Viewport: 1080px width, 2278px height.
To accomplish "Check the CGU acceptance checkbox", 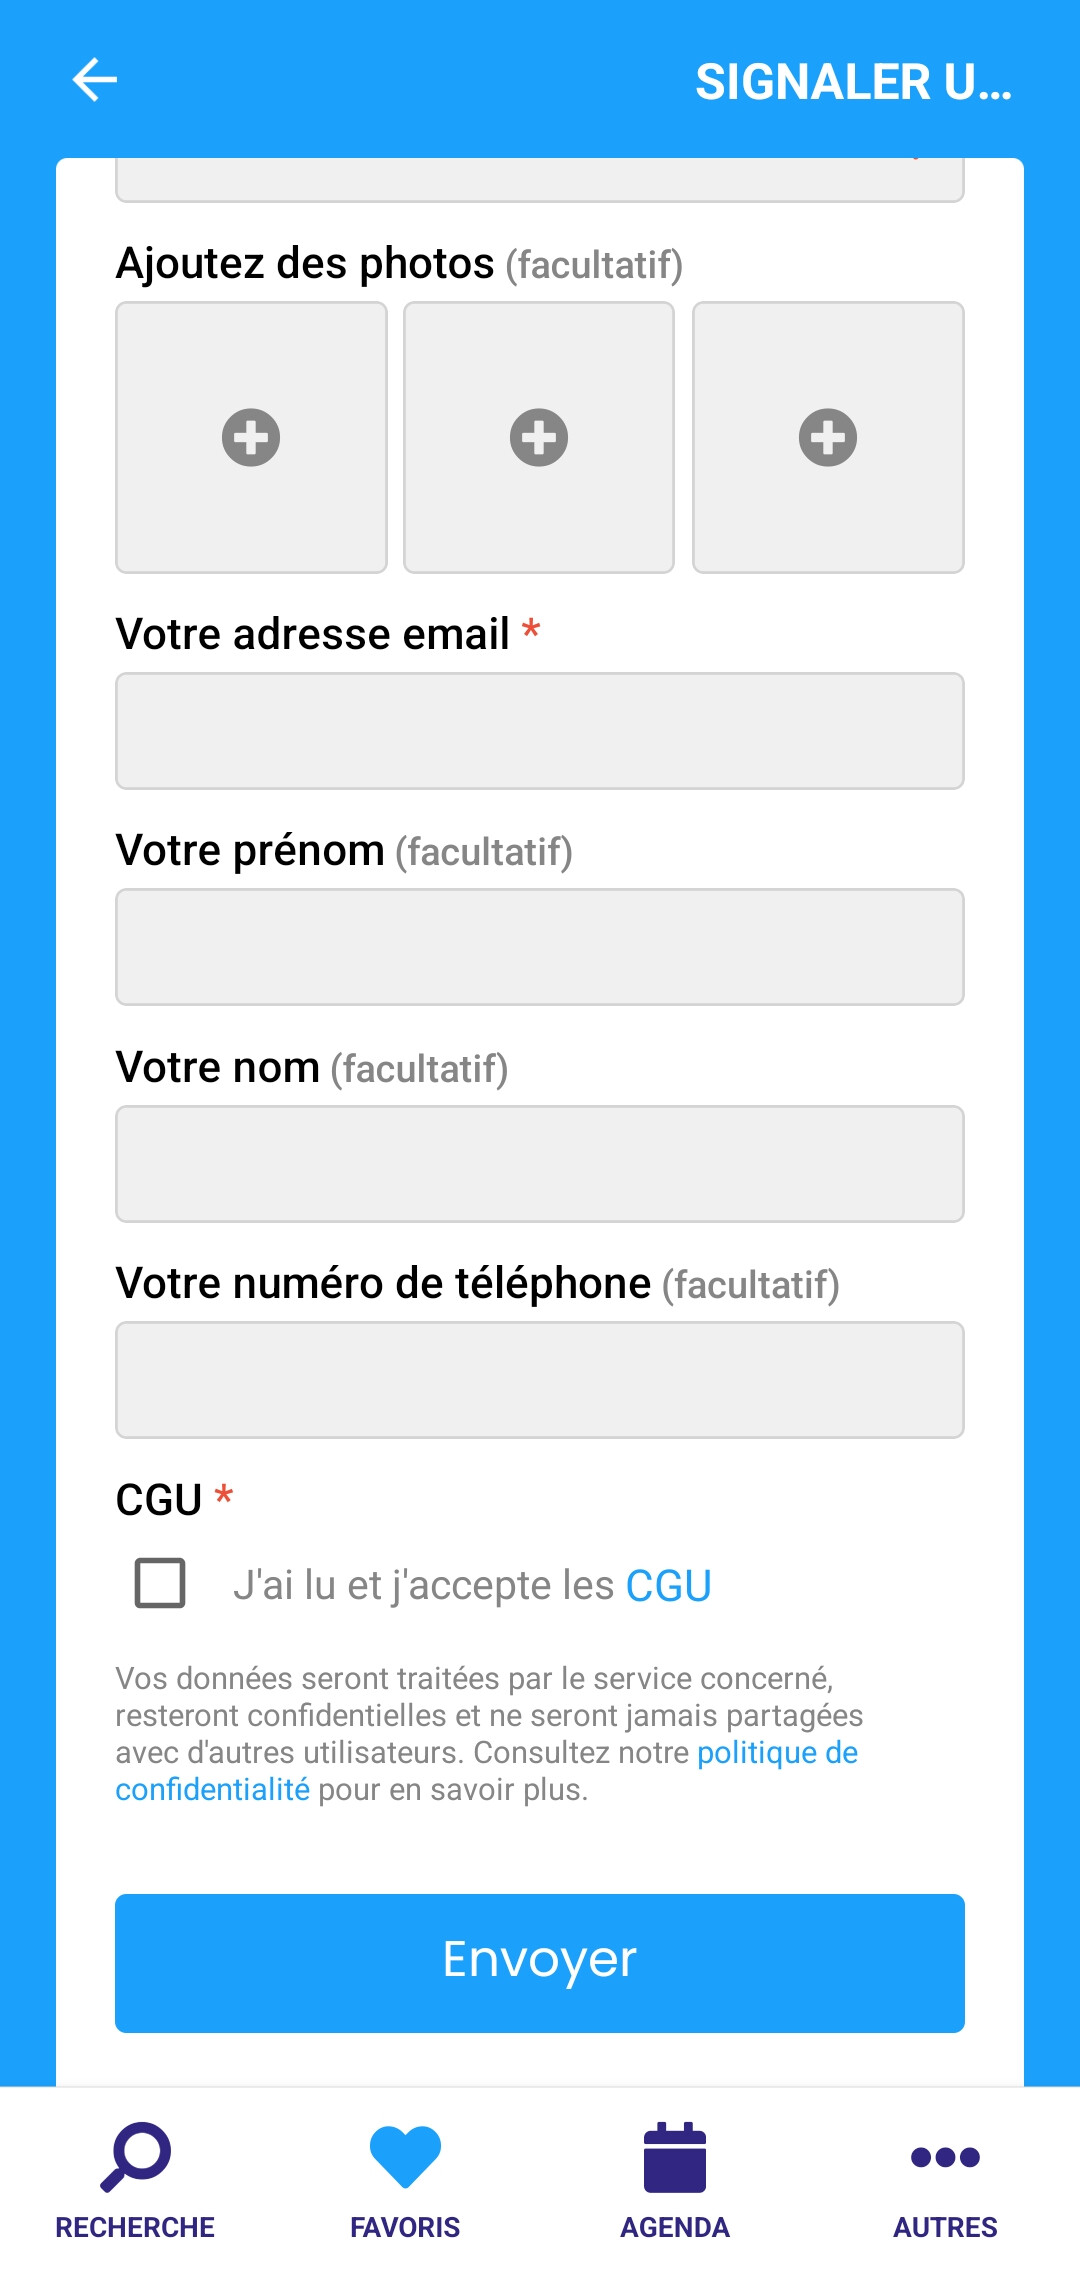I will click(x=160, y=1582).
